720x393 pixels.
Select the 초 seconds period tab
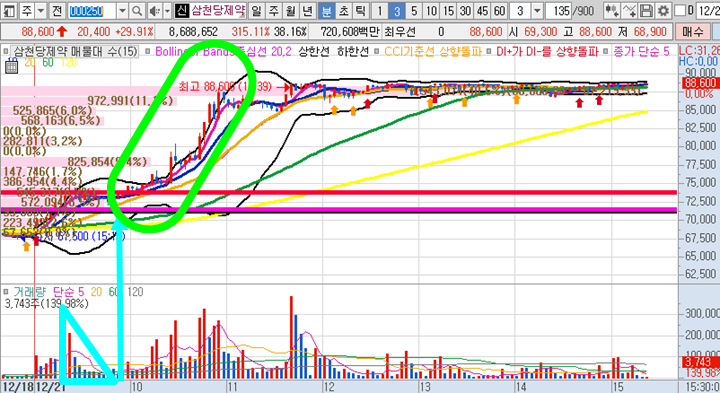pos(343,10)
